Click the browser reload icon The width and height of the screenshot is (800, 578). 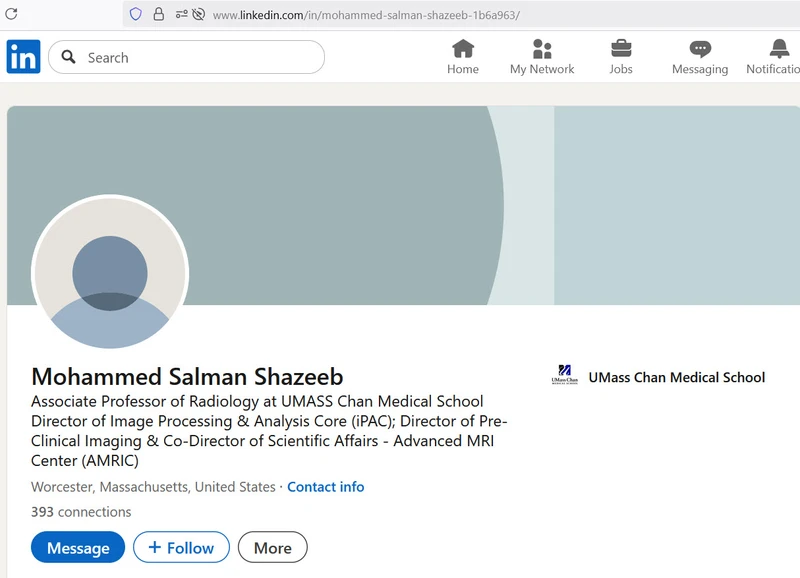12,14
